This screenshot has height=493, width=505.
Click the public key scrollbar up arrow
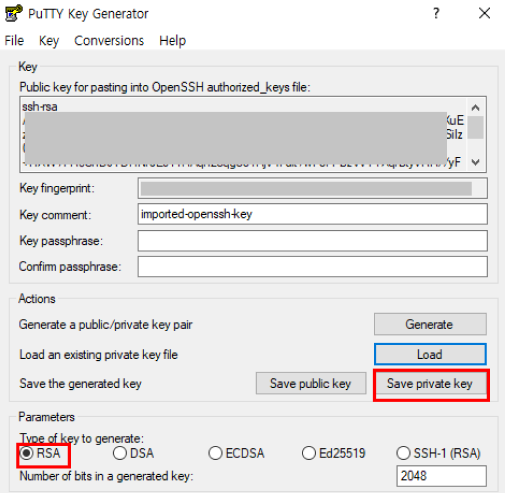[x=476, y=108]
